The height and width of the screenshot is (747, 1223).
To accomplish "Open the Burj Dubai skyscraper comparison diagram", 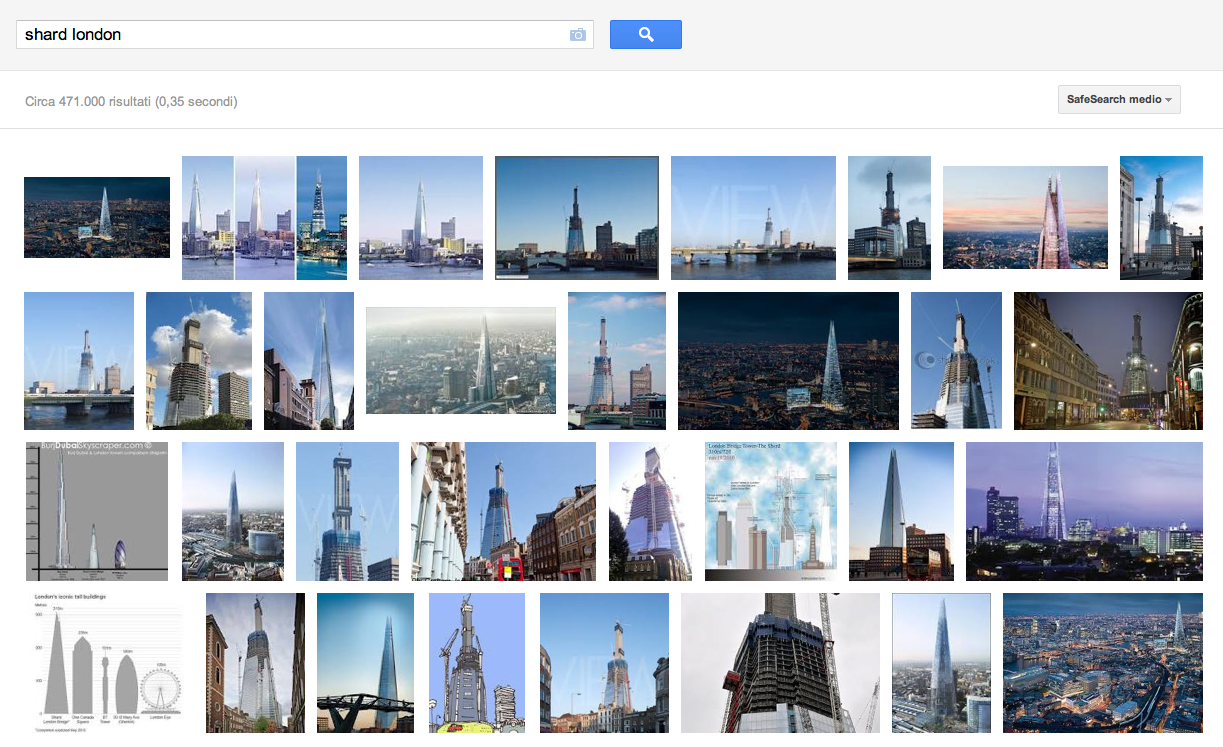I will [97, 511].
